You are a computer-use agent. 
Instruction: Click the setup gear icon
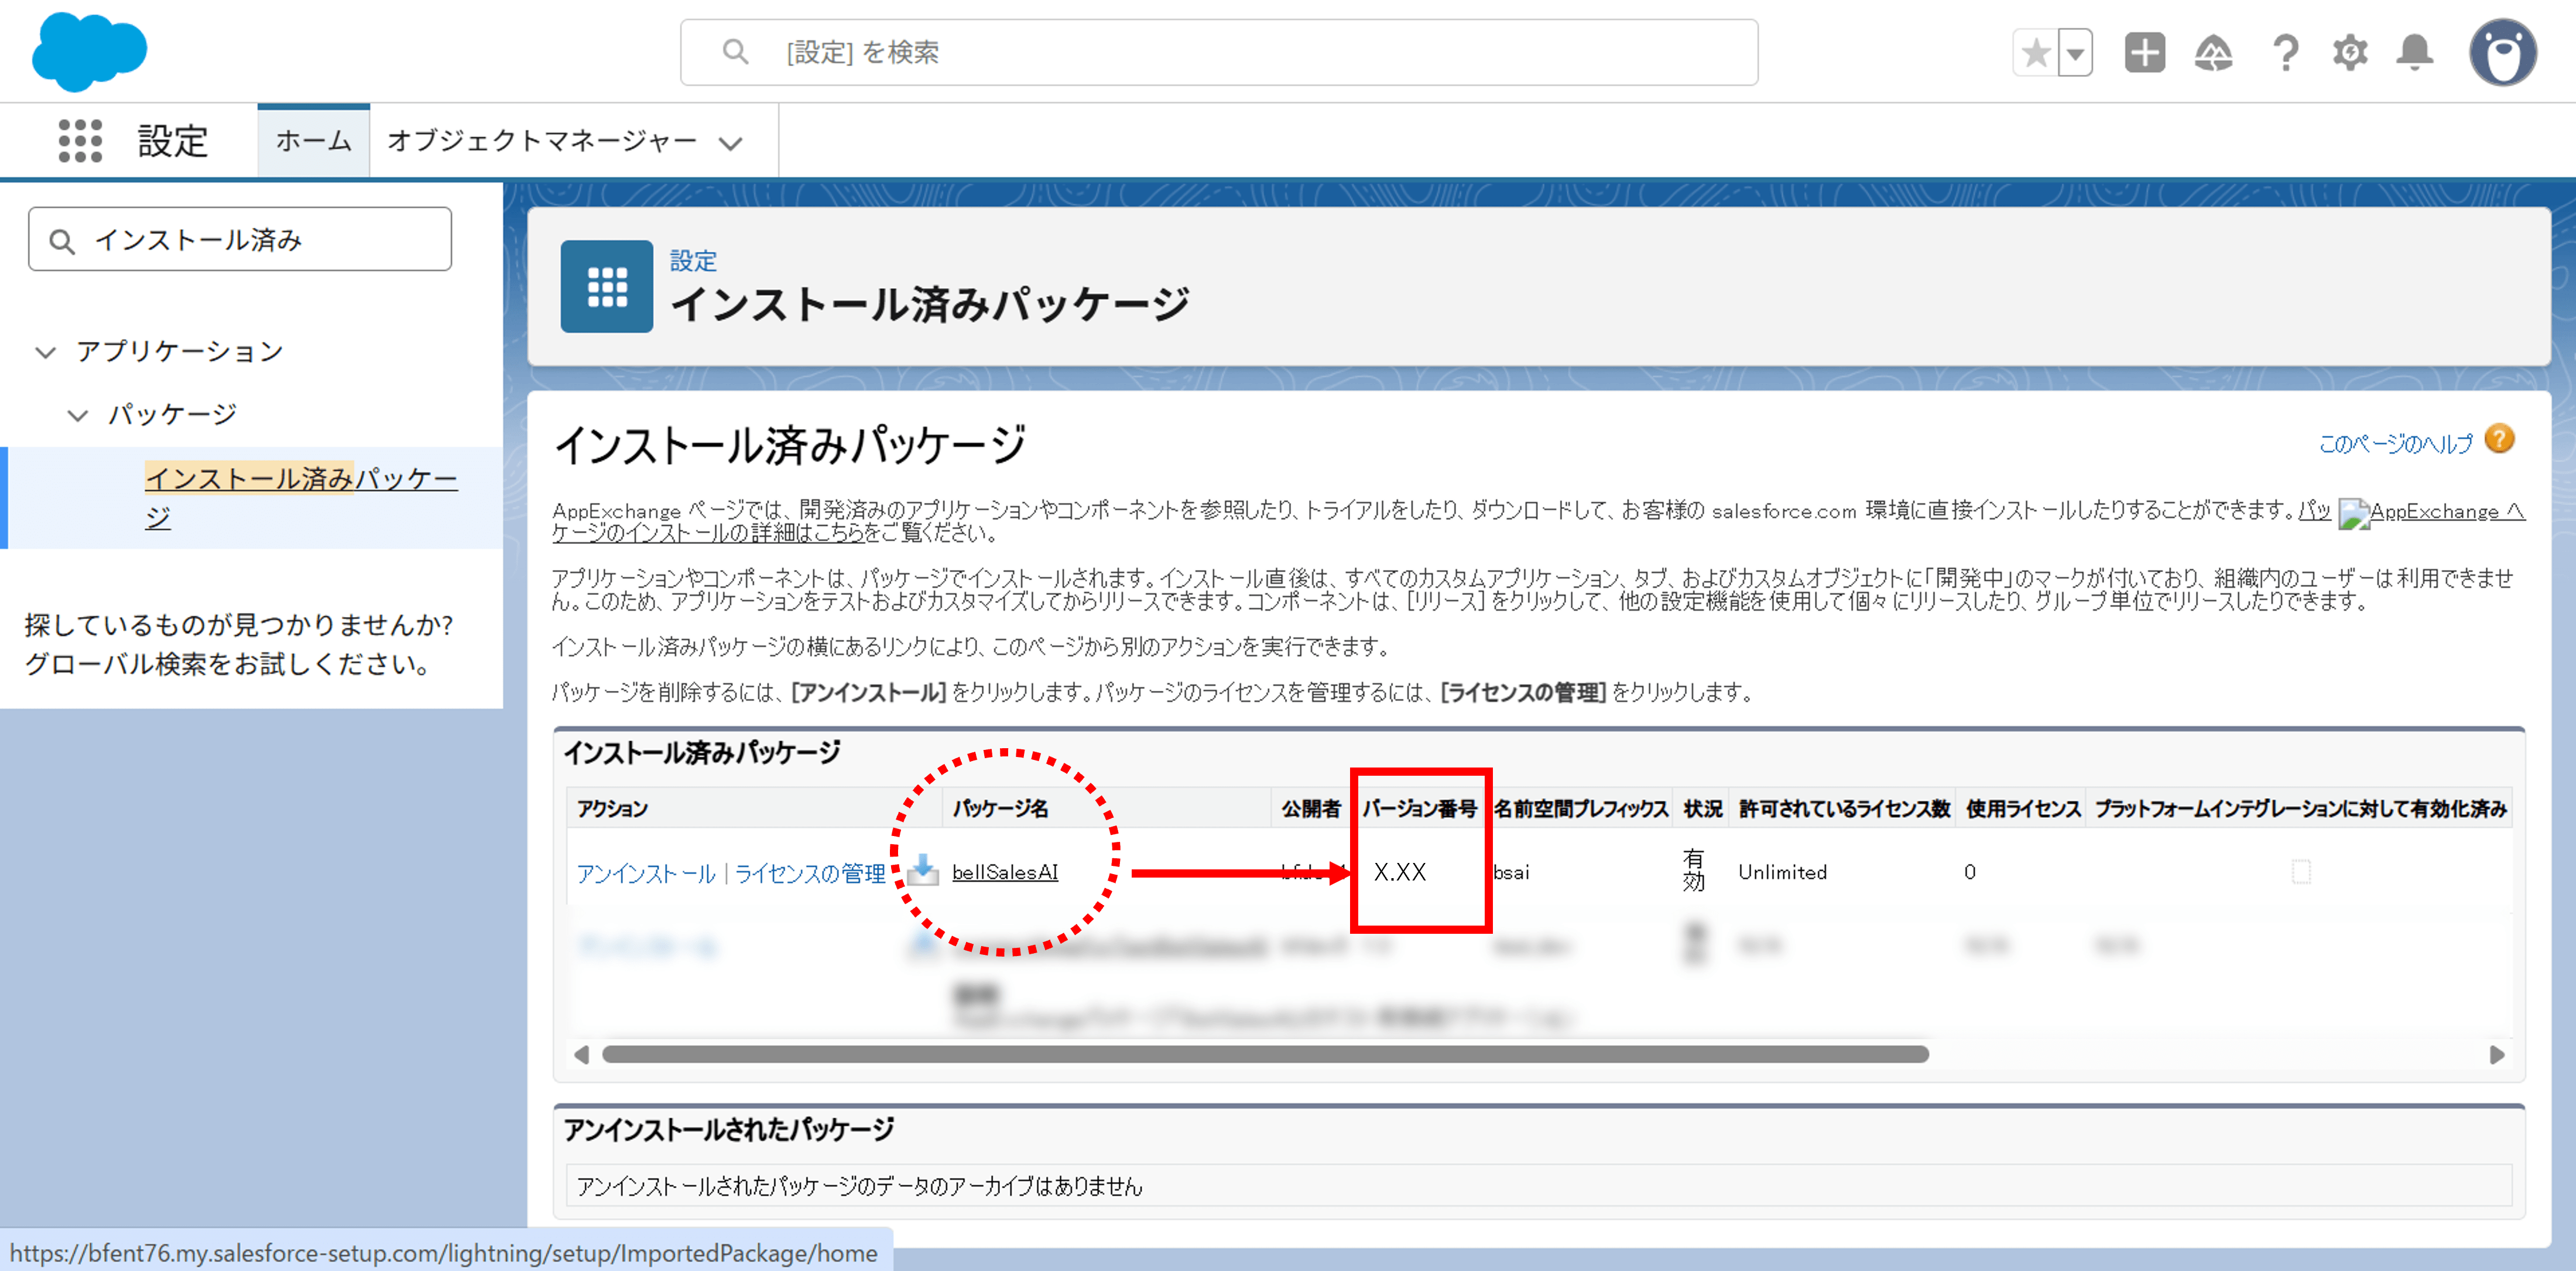2350,53
